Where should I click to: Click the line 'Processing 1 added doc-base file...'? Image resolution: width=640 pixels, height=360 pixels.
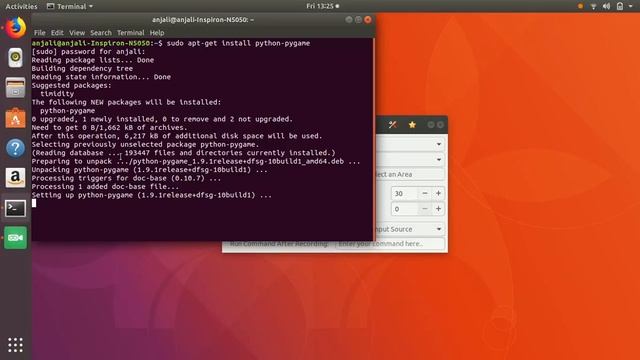tap(105, 187)
